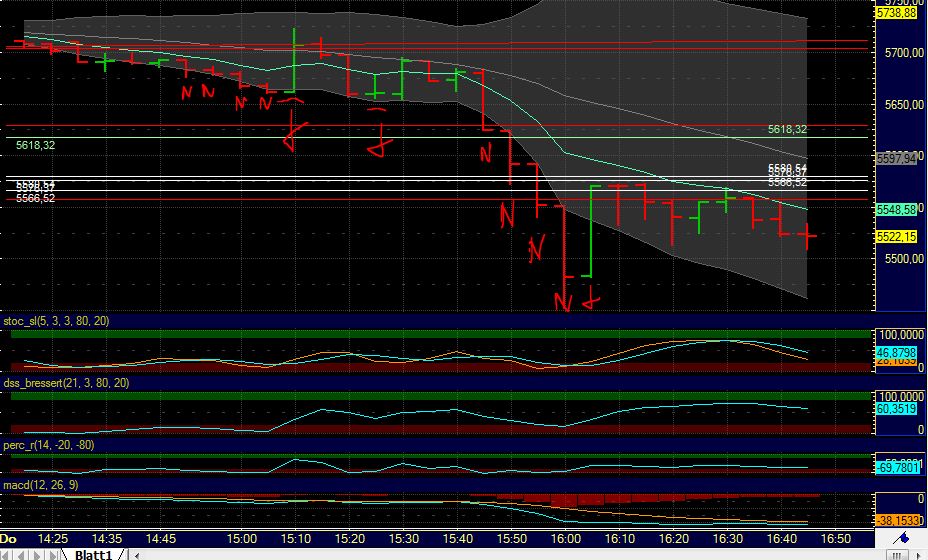Jump to last sheet using tab arrow
Image resolution: width=928 pixels, height=560 pixels.
[x=55, y=554]
